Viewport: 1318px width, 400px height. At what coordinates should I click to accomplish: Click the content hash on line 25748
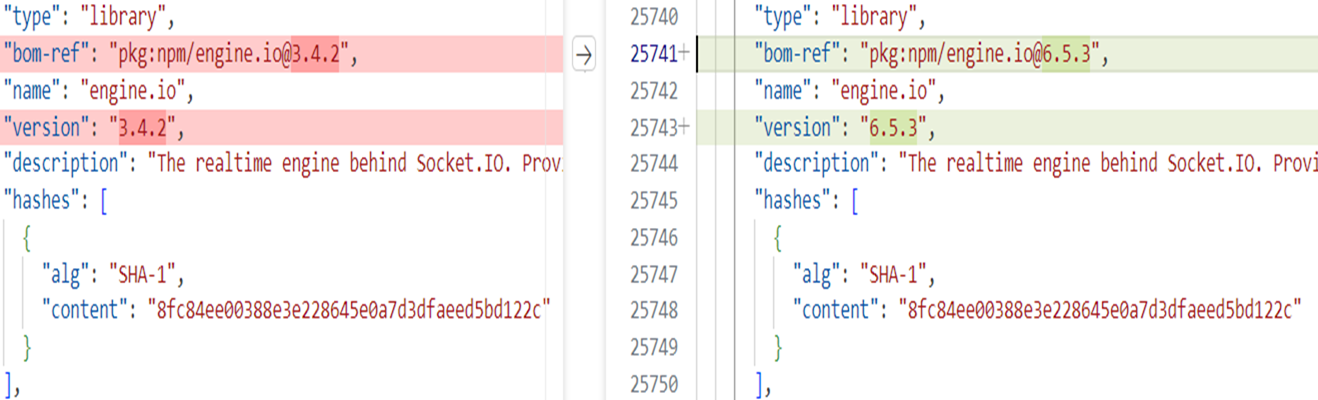point(1100,311)
